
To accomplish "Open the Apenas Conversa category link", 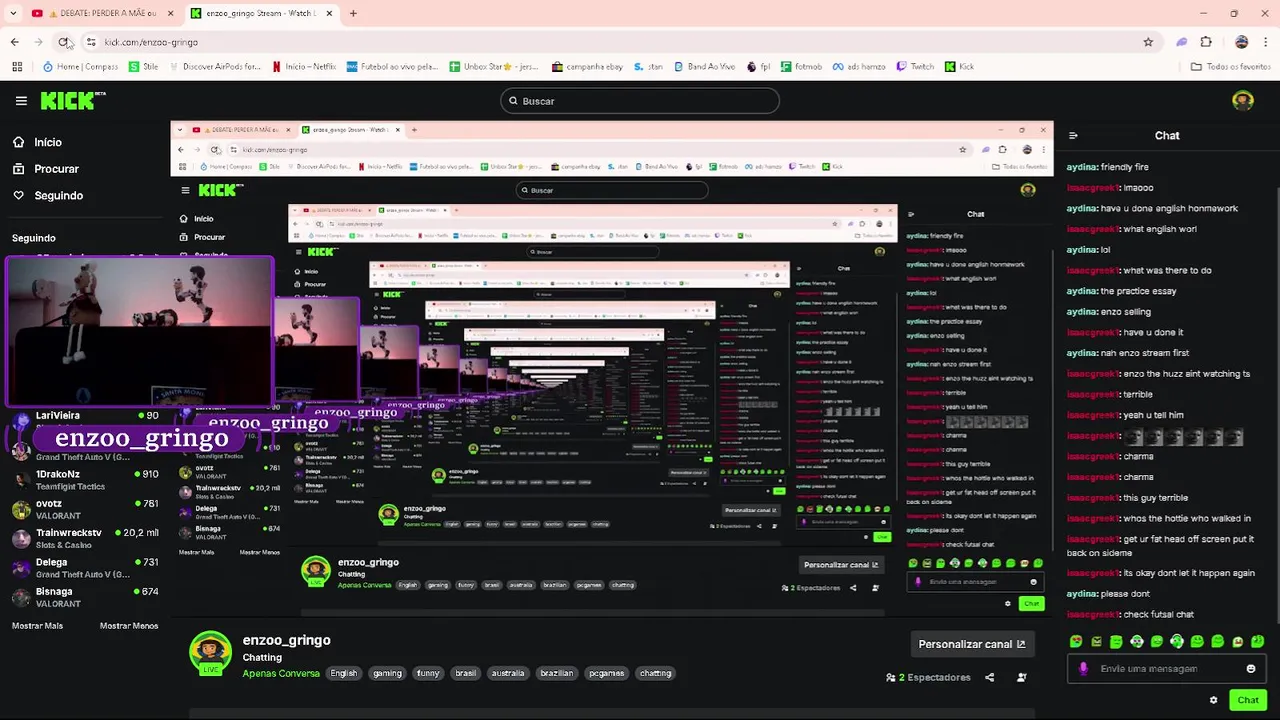I will pos(281,674).
